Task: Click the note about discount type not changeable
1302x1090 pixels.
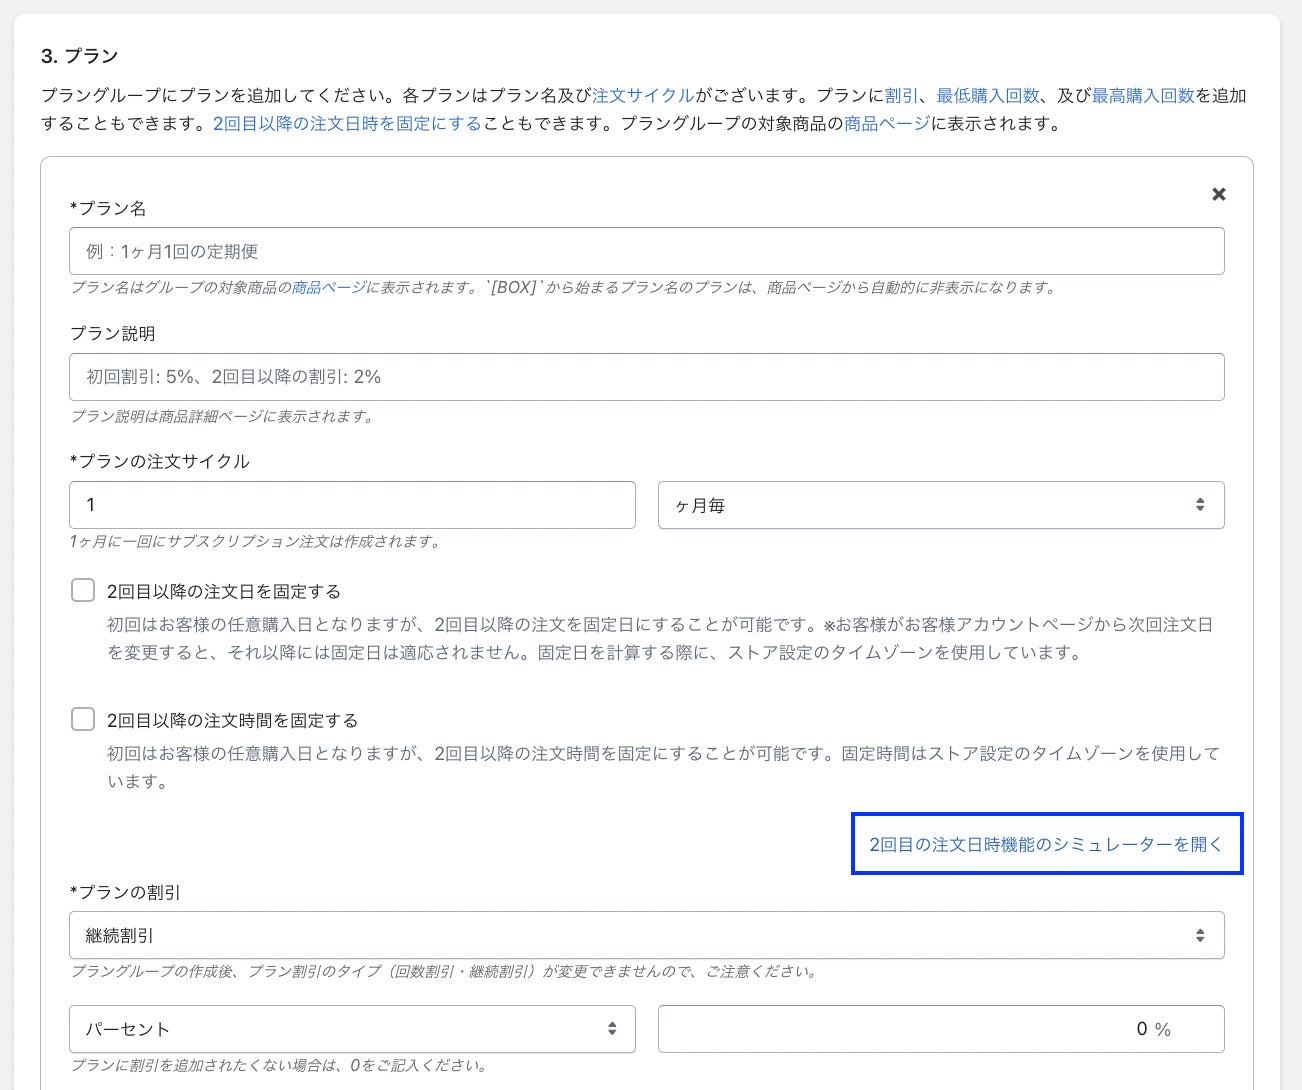Action: (x=444, y=971)
